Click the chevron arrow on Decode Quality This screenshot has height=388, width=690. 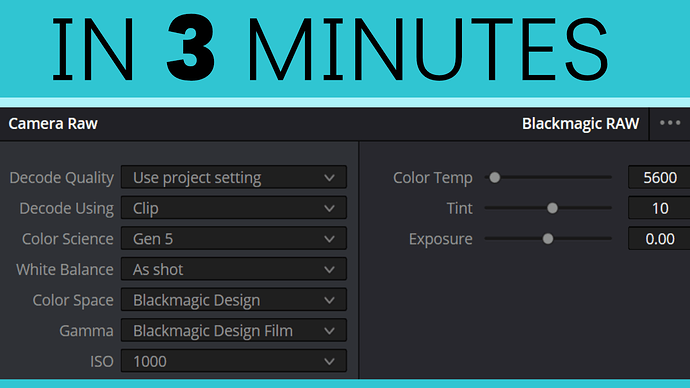click(330, 178)
